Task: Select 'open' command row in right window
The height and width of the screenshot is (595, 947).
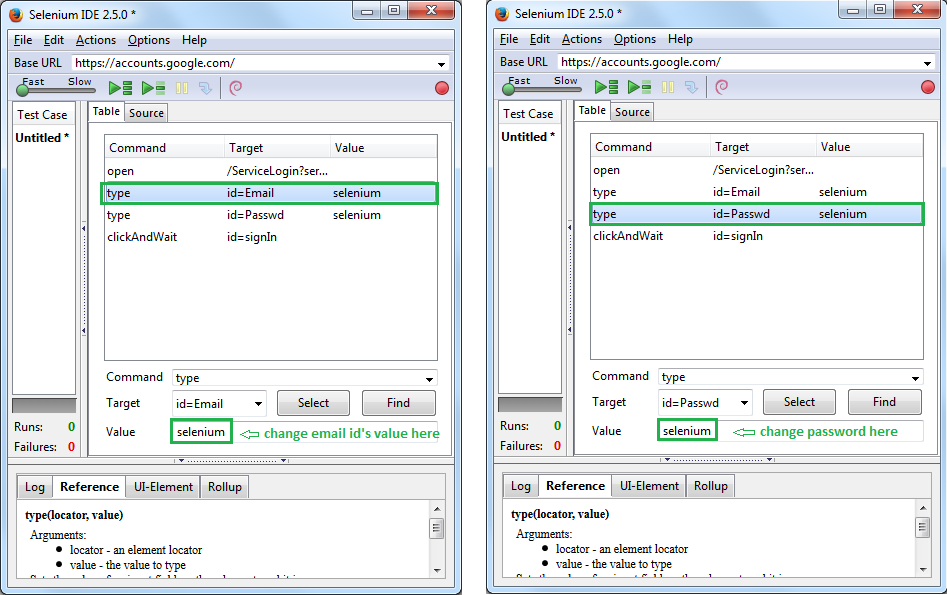Action: coord(757,170)
